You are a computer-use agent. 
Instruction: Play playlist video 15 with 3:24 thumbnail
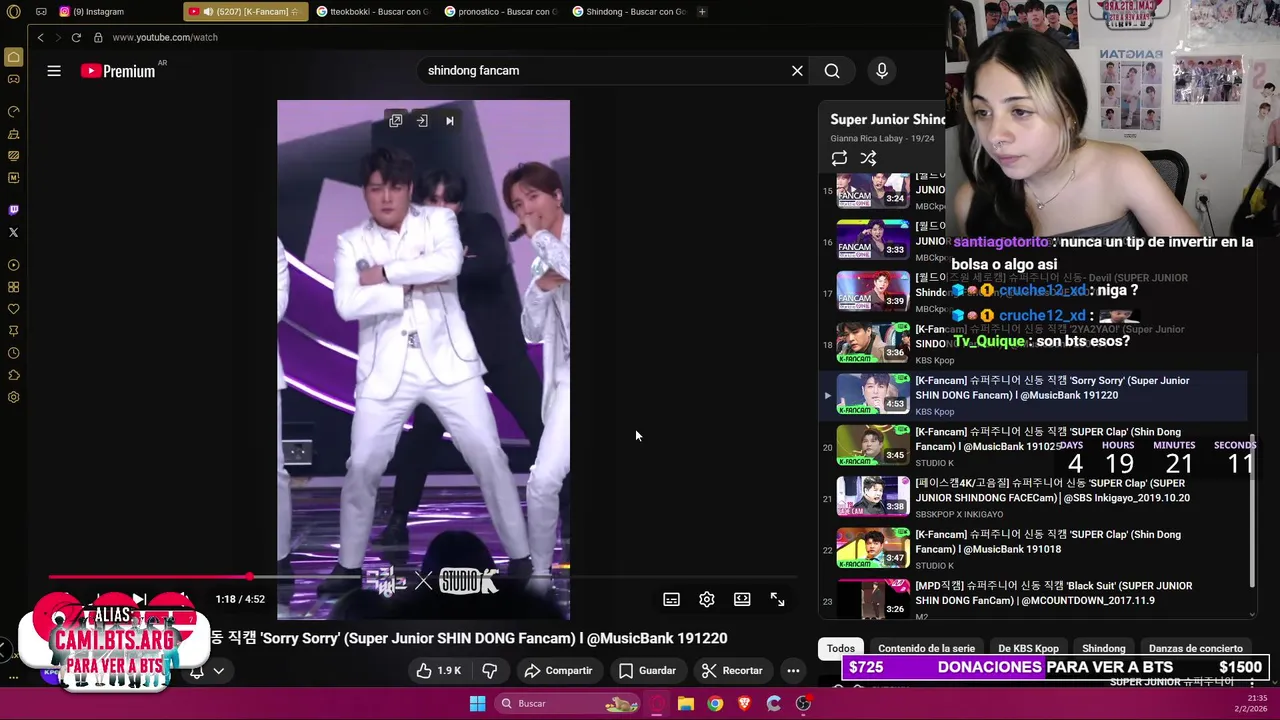click(x=873, y=189)
